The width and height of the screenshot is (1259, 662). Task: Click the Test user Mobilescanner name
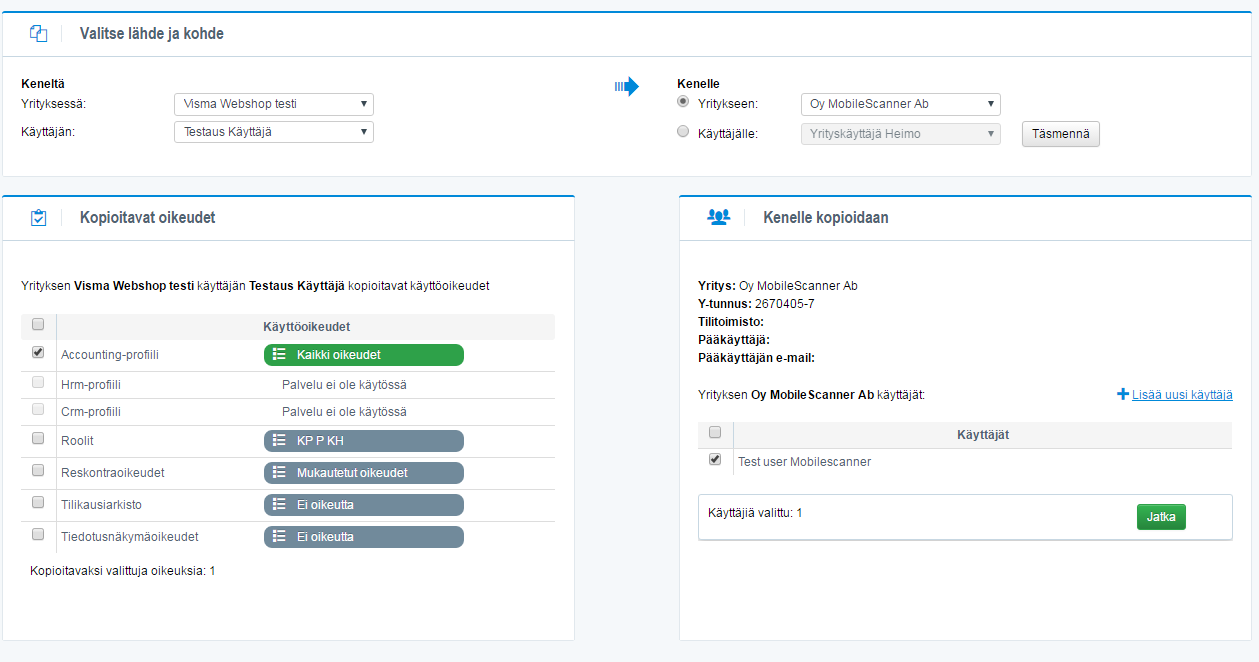coord(804,462)
